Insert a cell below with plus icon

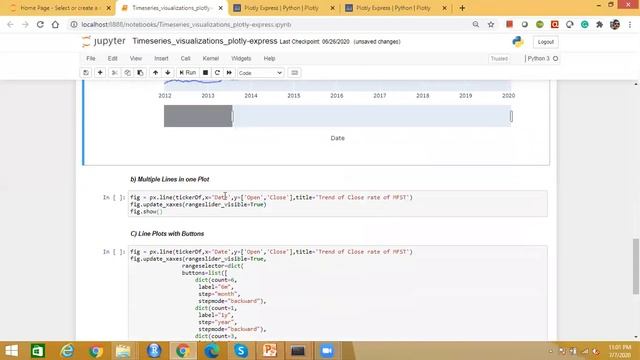click(100, 73)
